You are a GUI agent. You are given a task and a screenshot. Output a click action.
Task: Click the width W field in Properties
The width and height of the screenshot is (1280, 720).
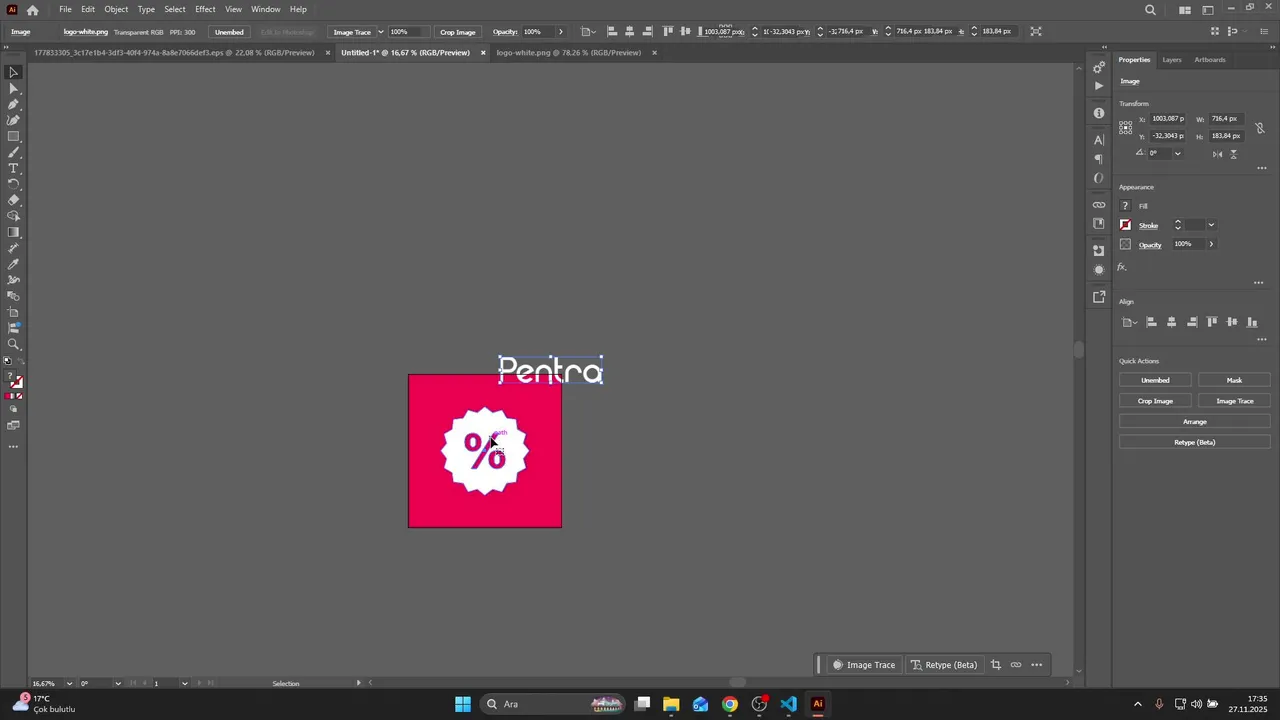coord(1225,119)
